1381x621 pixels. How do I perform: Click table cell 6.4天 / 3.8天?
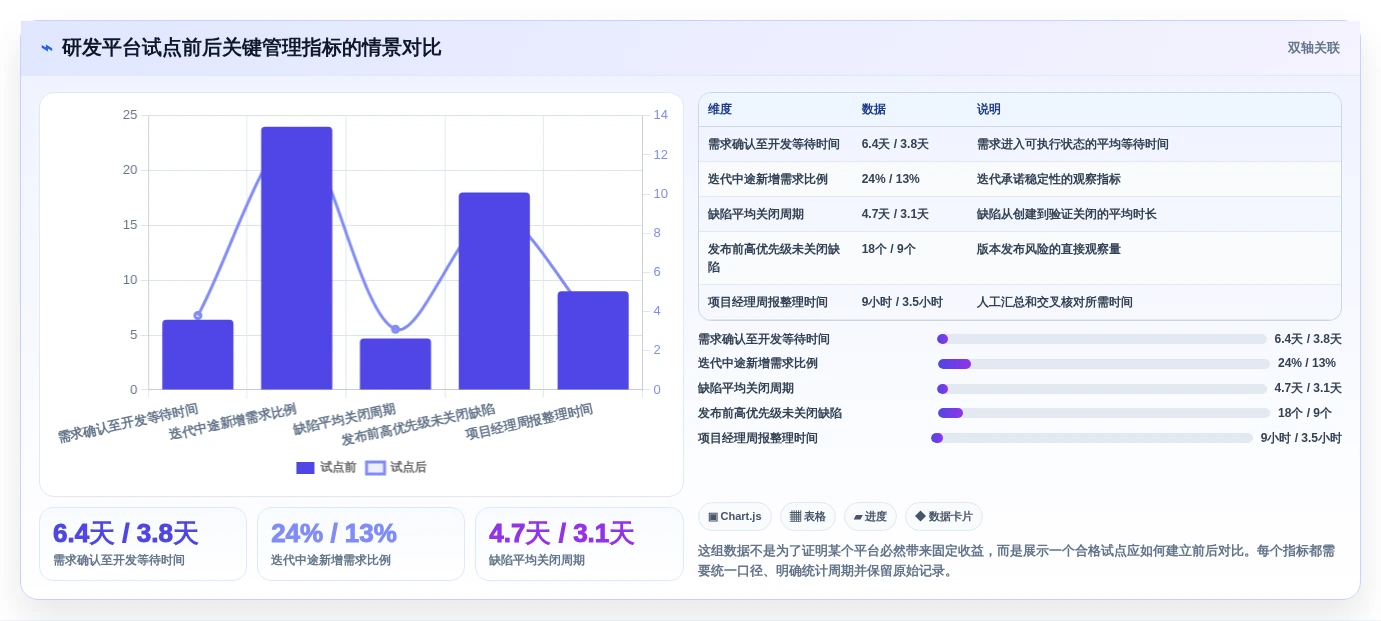click(x=895, y=144)
